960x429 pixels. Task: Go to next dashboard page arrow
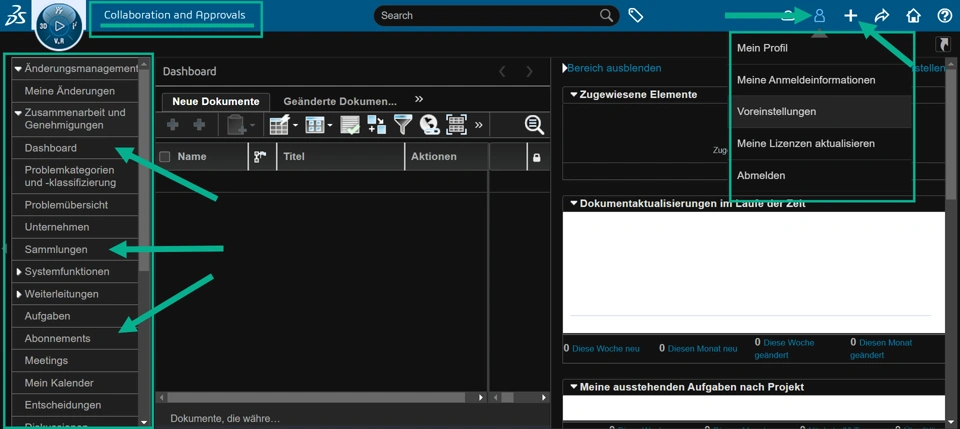click(x=529, y=72)
